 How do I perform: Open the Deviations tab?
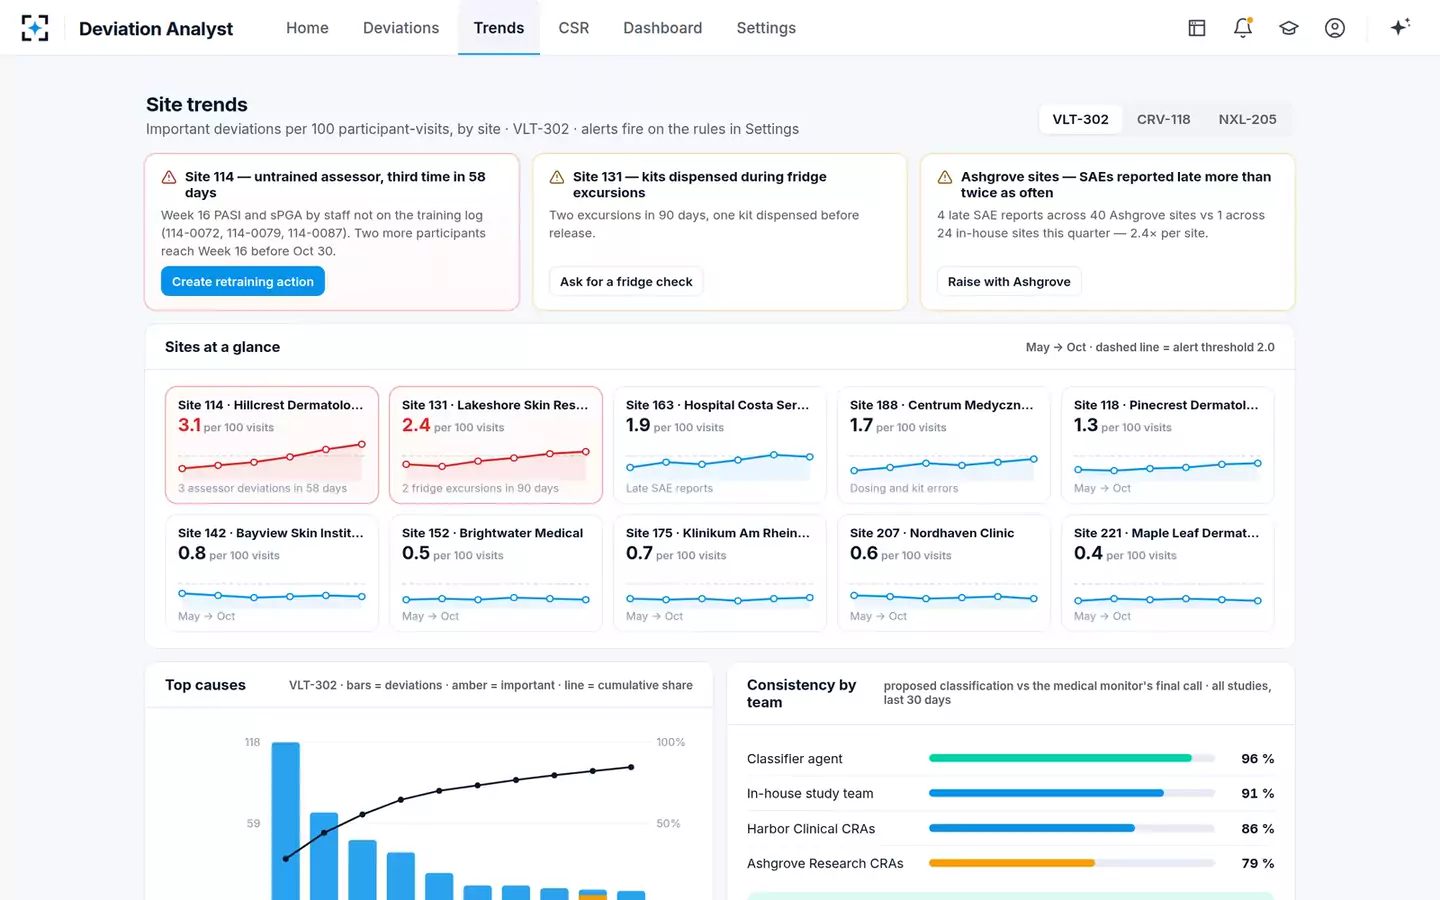point(401,28)
